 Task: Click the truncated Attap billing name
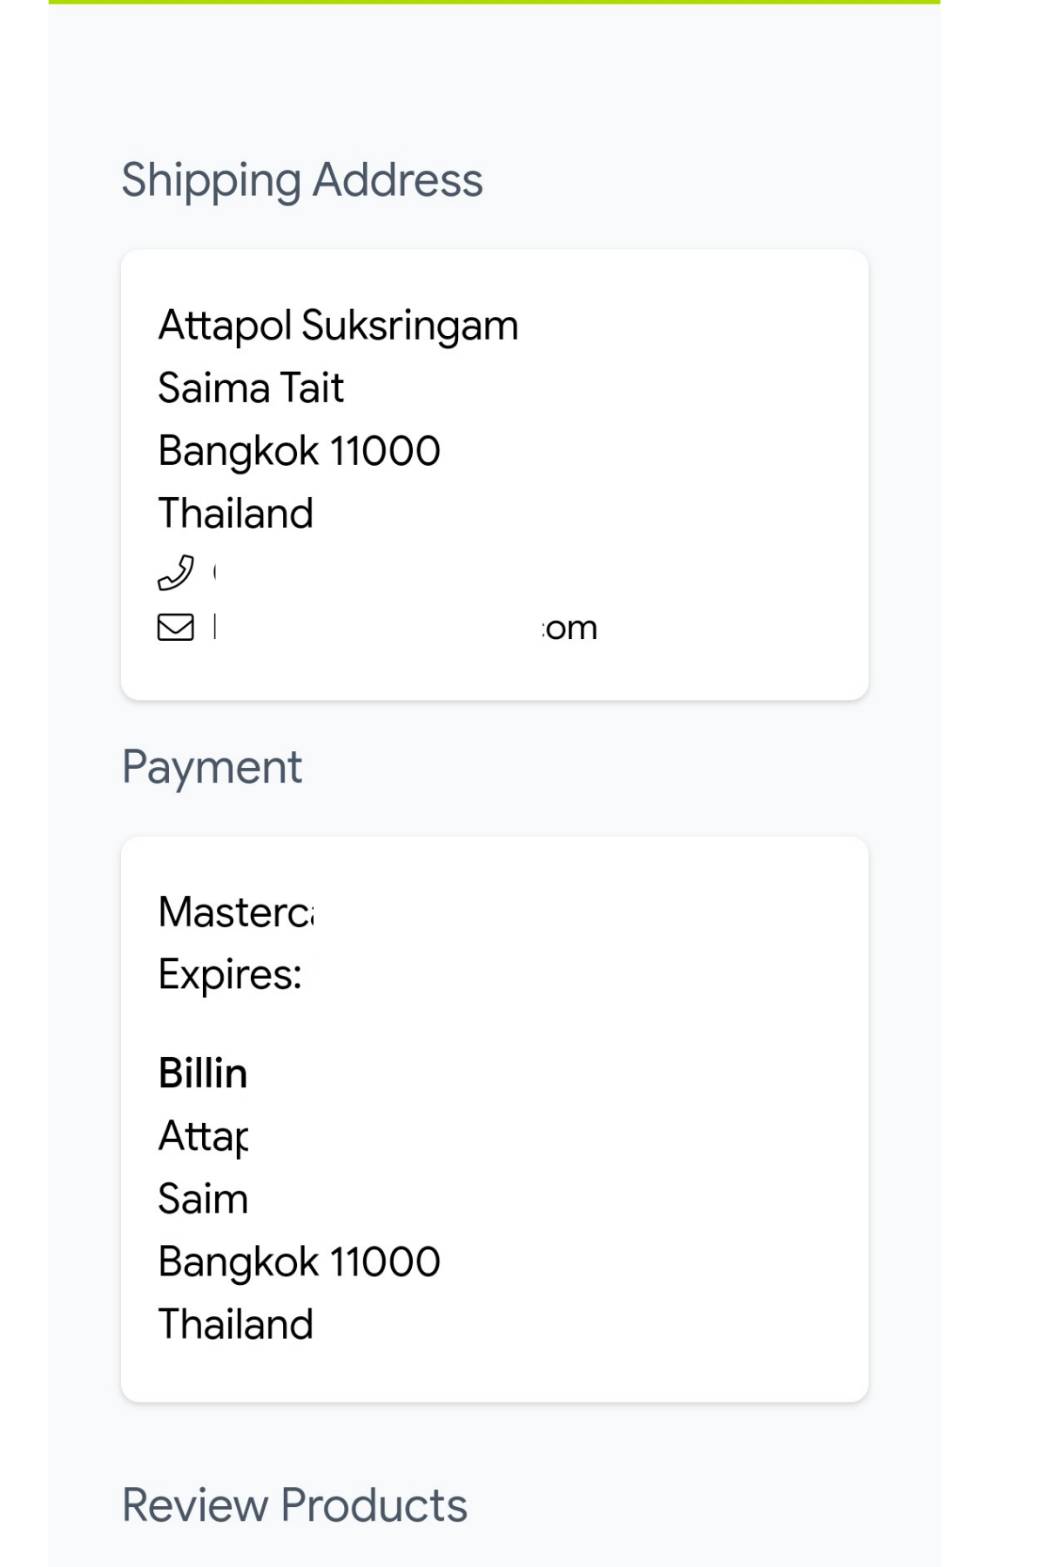coord(203,1137)
